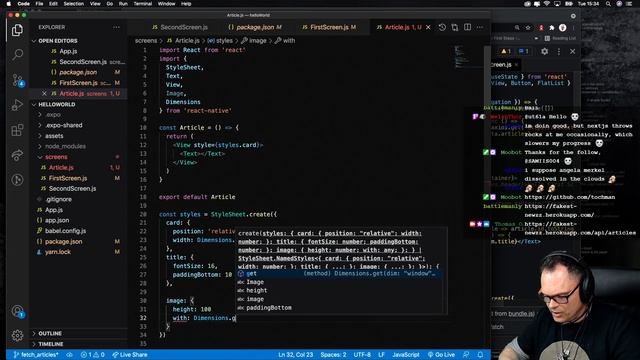The image size is (640, 360).
Task: Open the Accounts icon in activity bar
Action: click(x=17, y=311)
